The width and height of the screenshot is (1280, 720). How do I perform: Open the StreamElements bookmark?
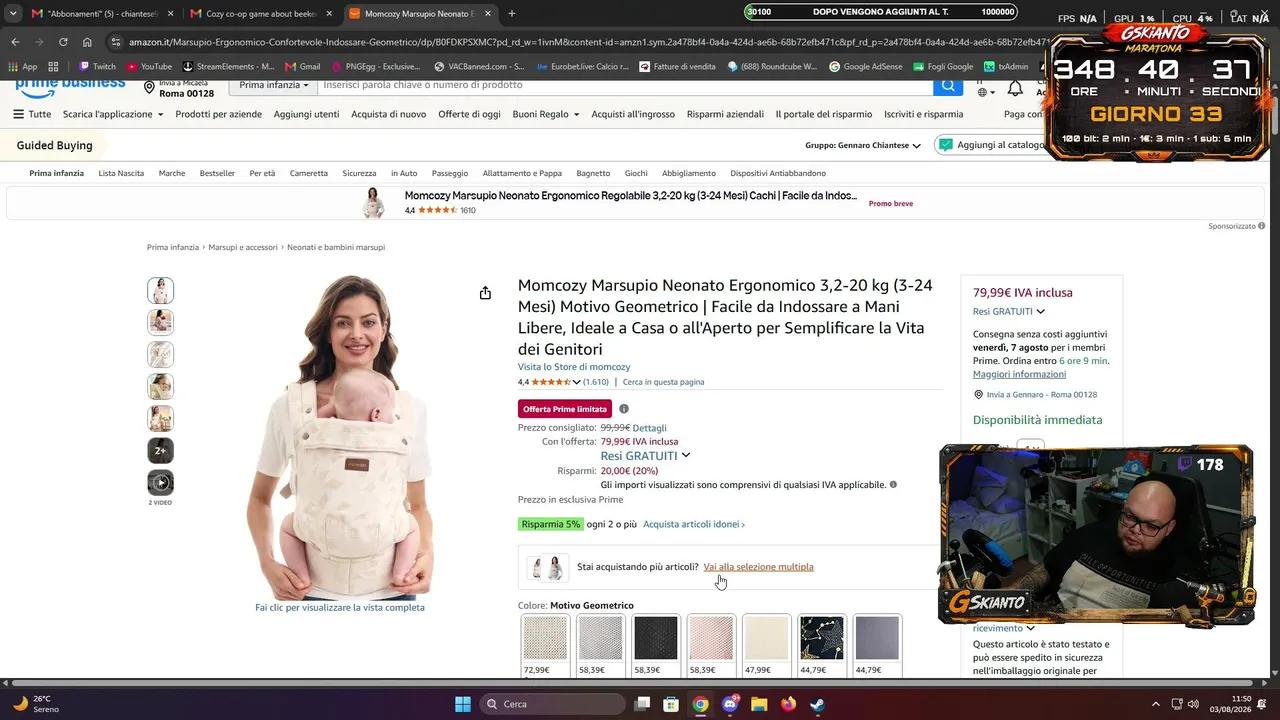[228, 67]
